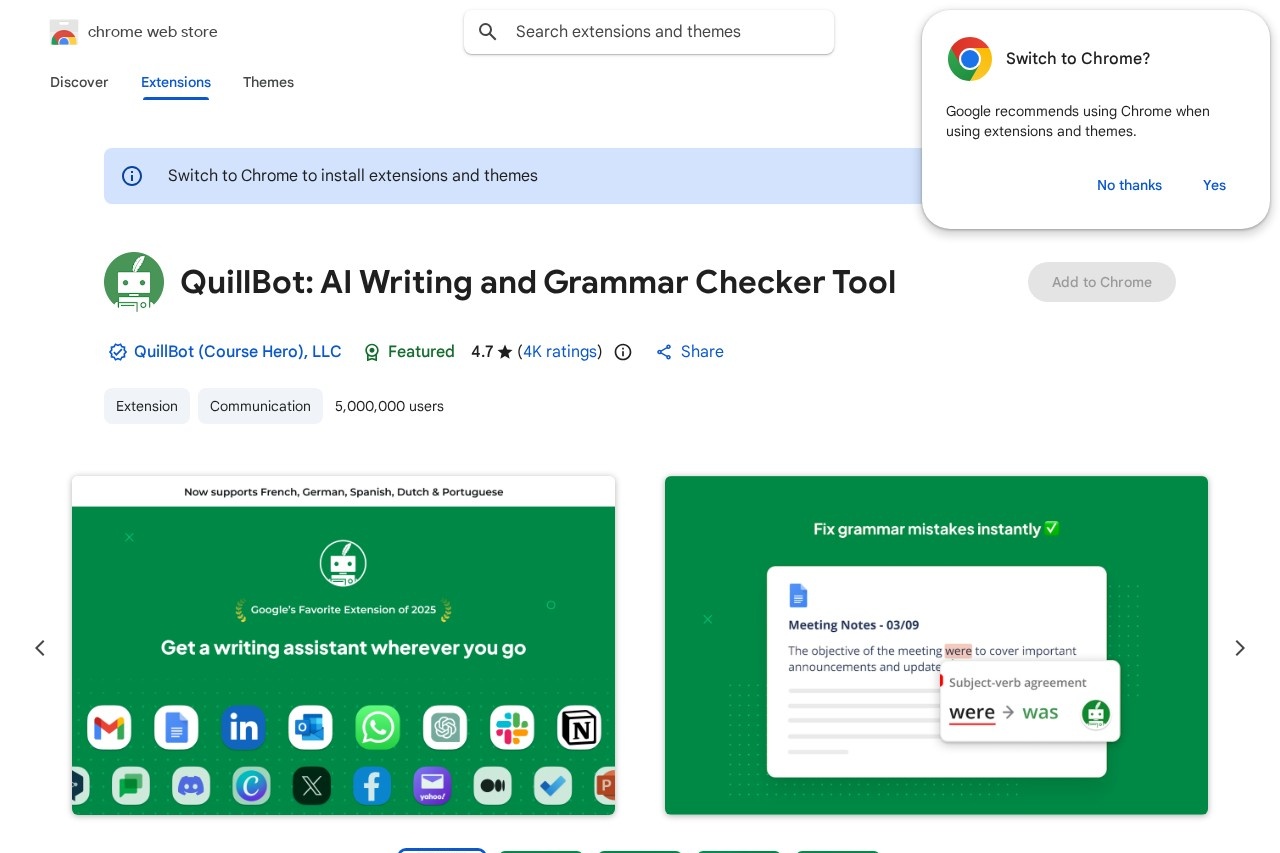The width and height of the screenshot is (1280, 853).
Task: Open the Discover tab
Action: click(79, 82)
